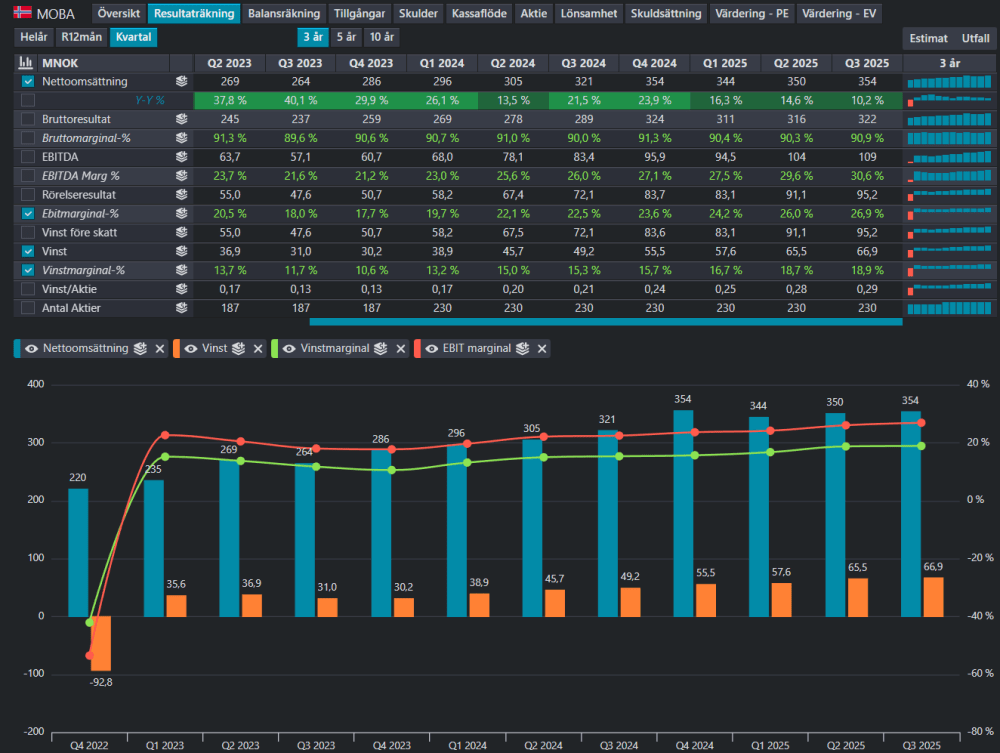The image size is (1000, 753).
Task: Enable the Y-Y % row checkbox
Action: [28, 100]
